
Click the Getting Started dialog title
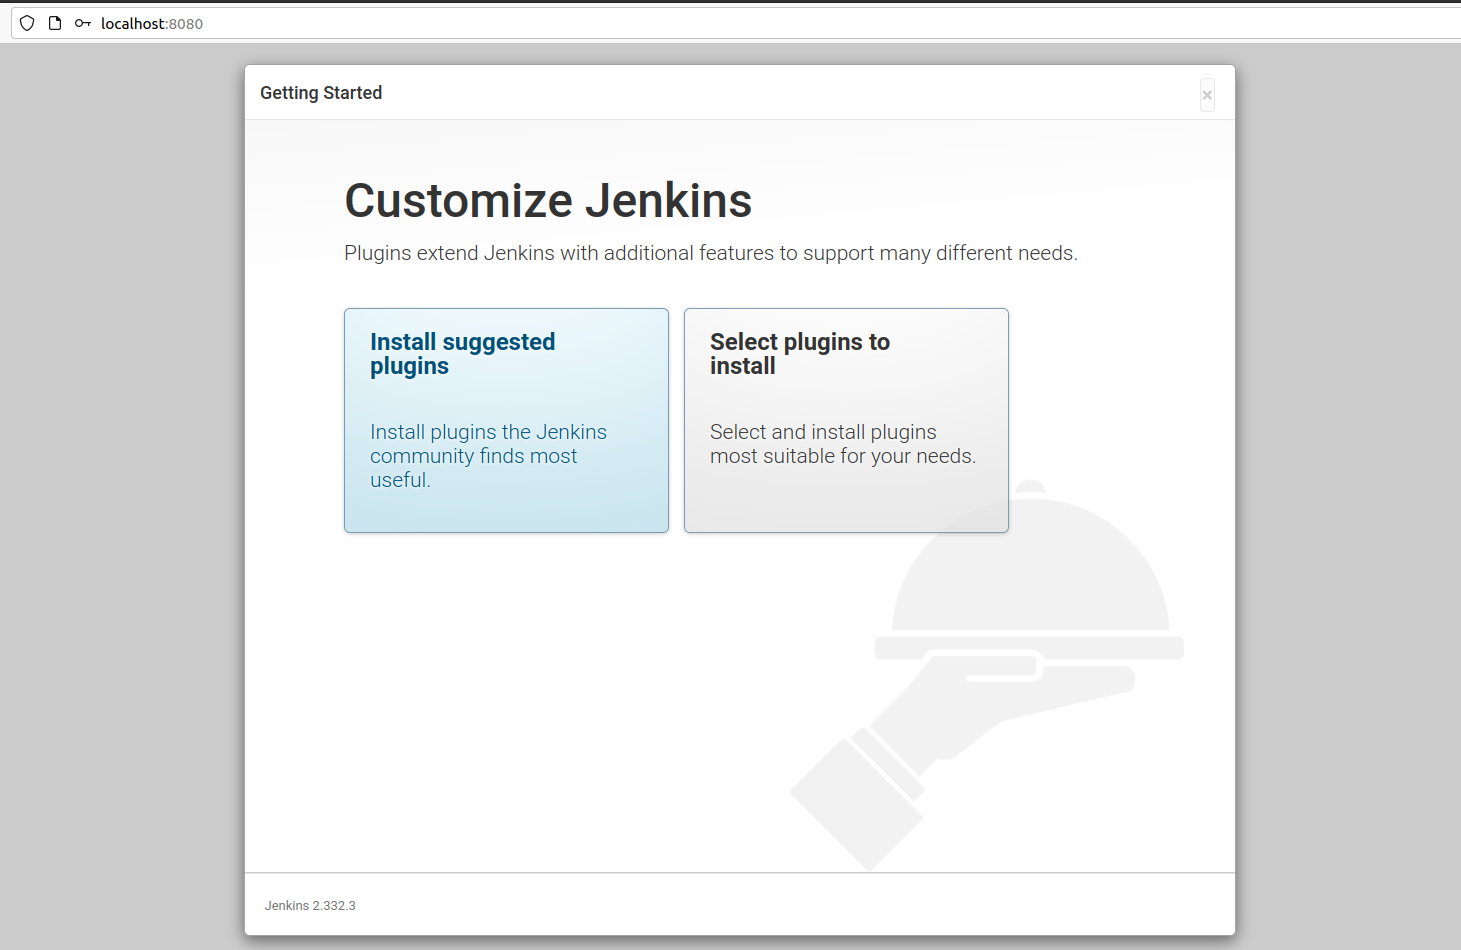coord(321,93)
